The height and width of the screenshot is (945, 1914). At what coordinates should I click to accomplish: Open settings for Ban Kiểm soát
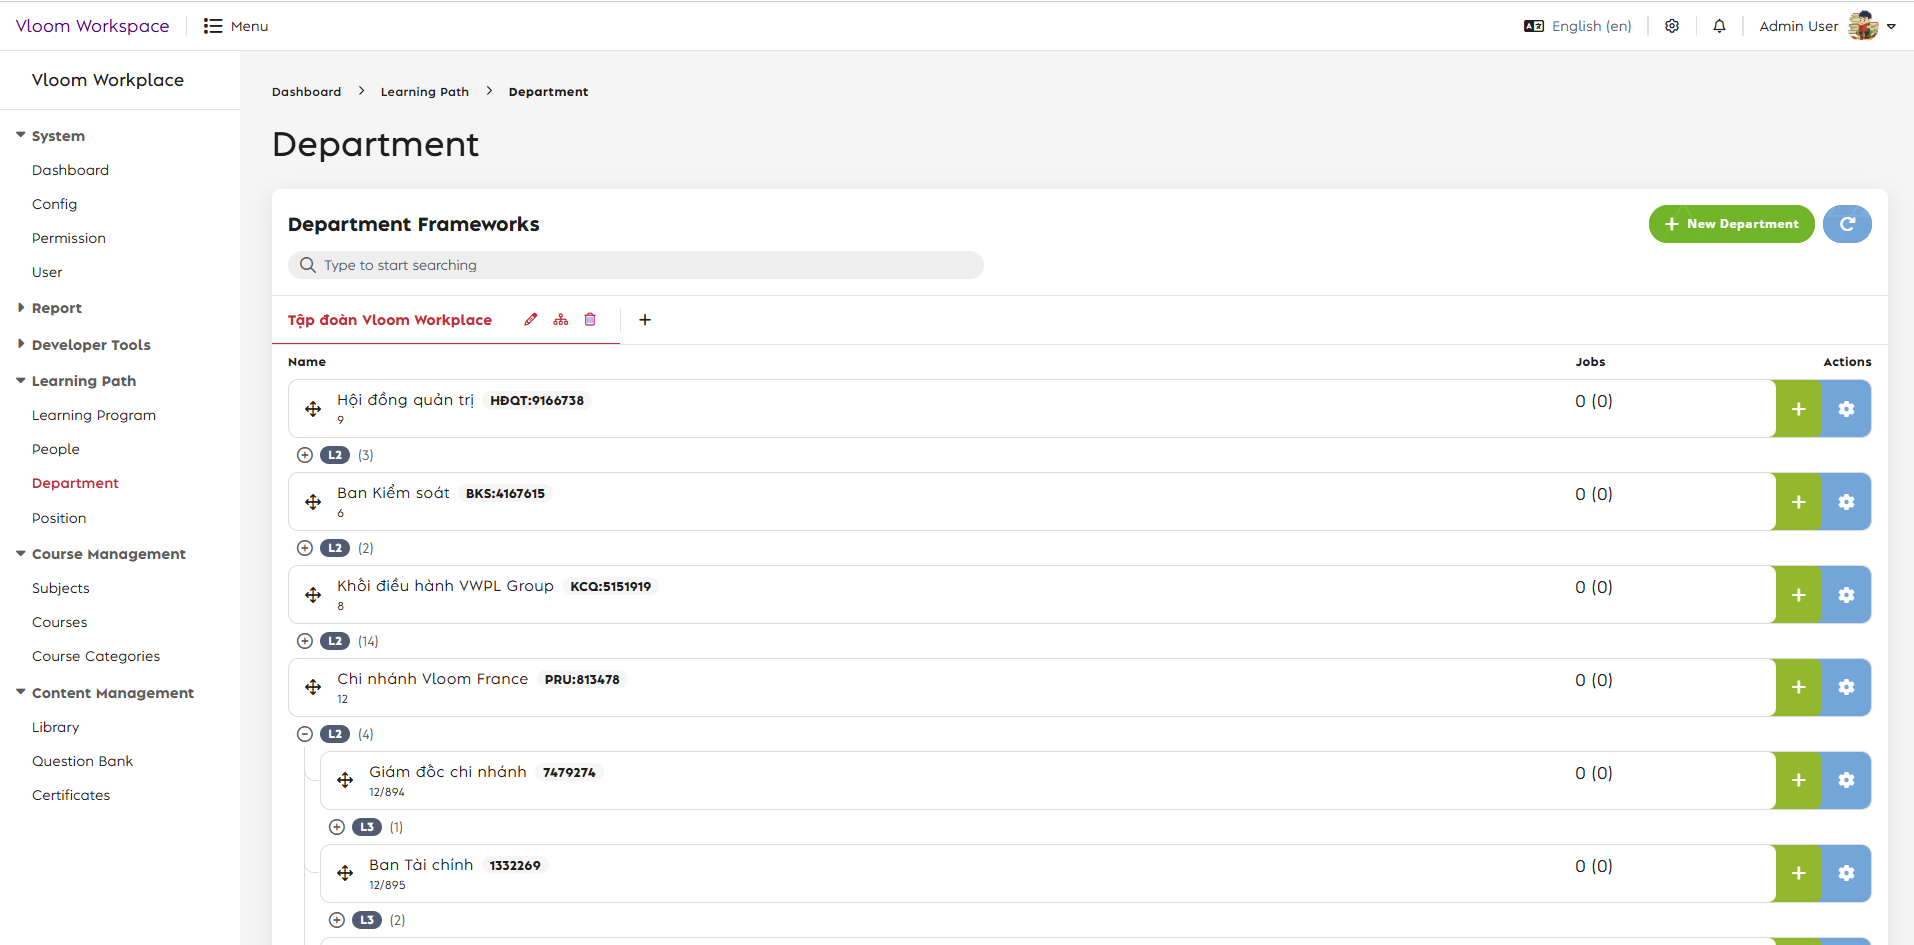tap(1846, 502)
